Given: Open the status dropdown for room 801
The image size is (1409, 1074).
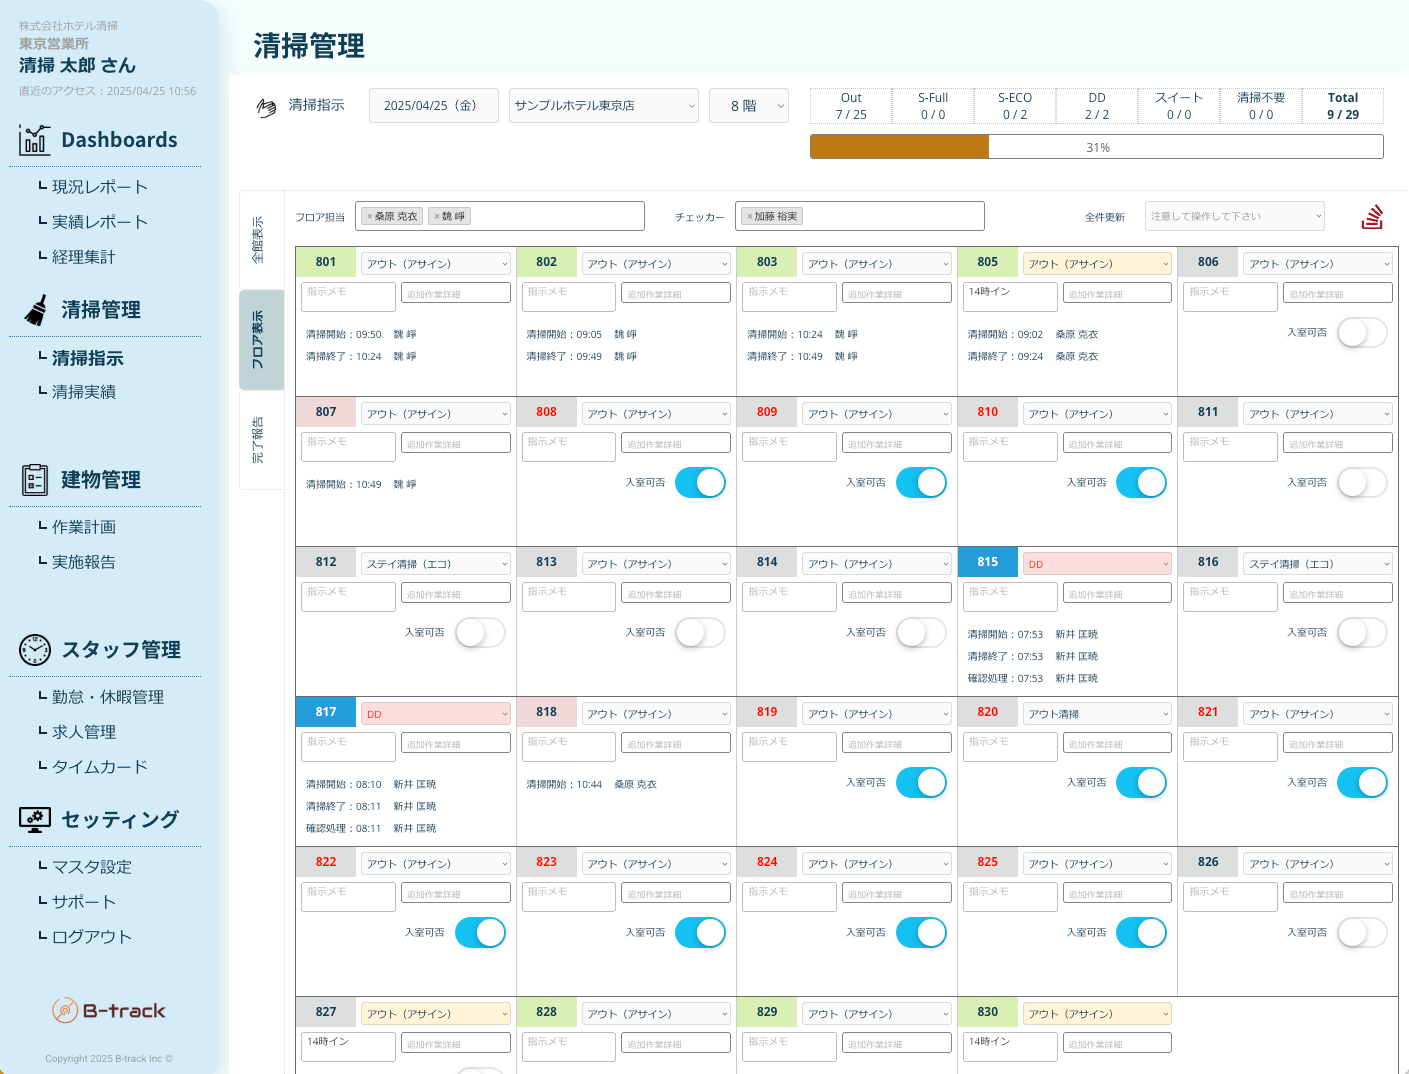Looking at the screenshot, I should pos(435,263).
